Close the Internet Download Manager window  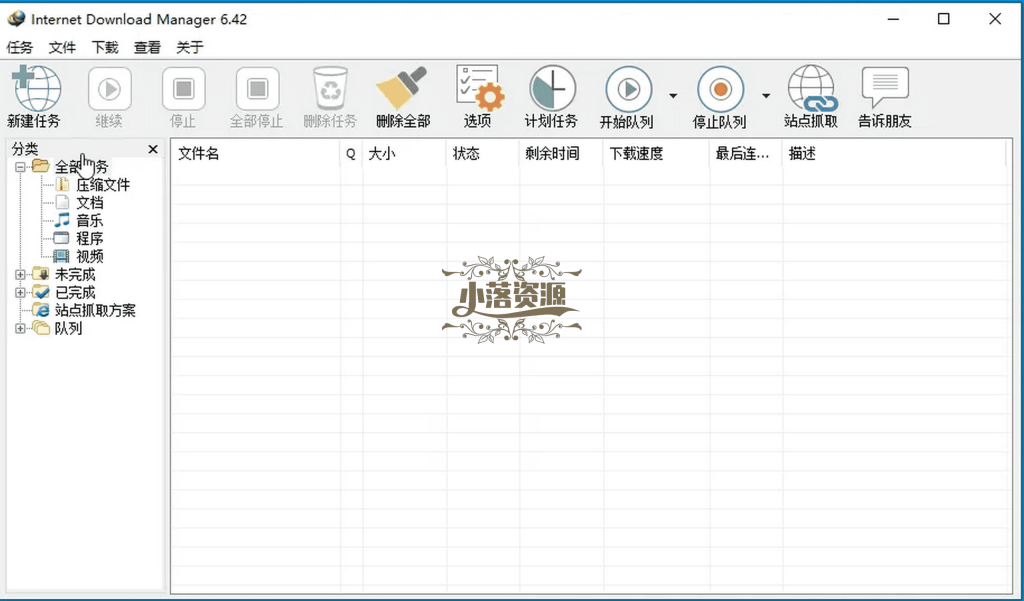[995, 19]
